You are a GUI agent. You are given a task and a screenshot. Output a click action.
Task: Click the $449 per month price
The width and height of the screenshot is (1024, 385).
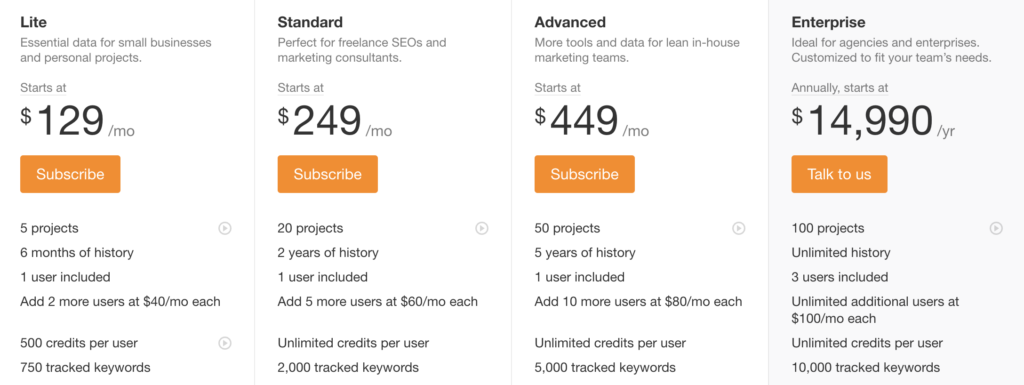pyautogui.click(x=592, y=121)
